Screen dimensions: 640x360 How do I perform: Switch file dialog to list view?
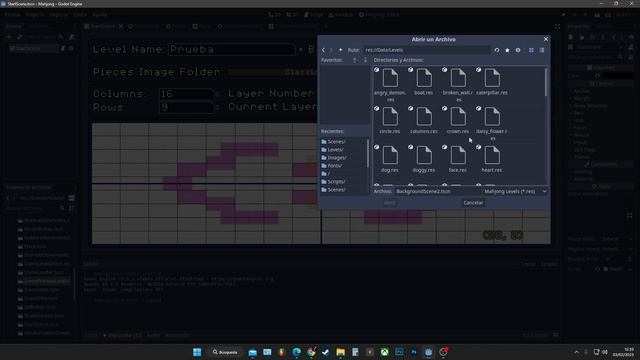tap(542, 50)
